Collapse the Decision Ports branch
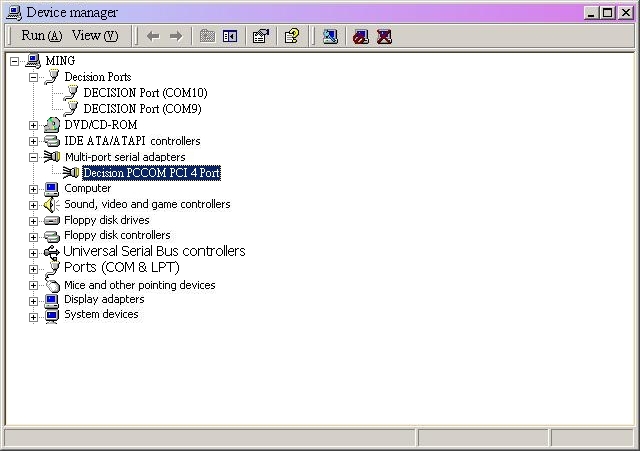 (33, 78)
